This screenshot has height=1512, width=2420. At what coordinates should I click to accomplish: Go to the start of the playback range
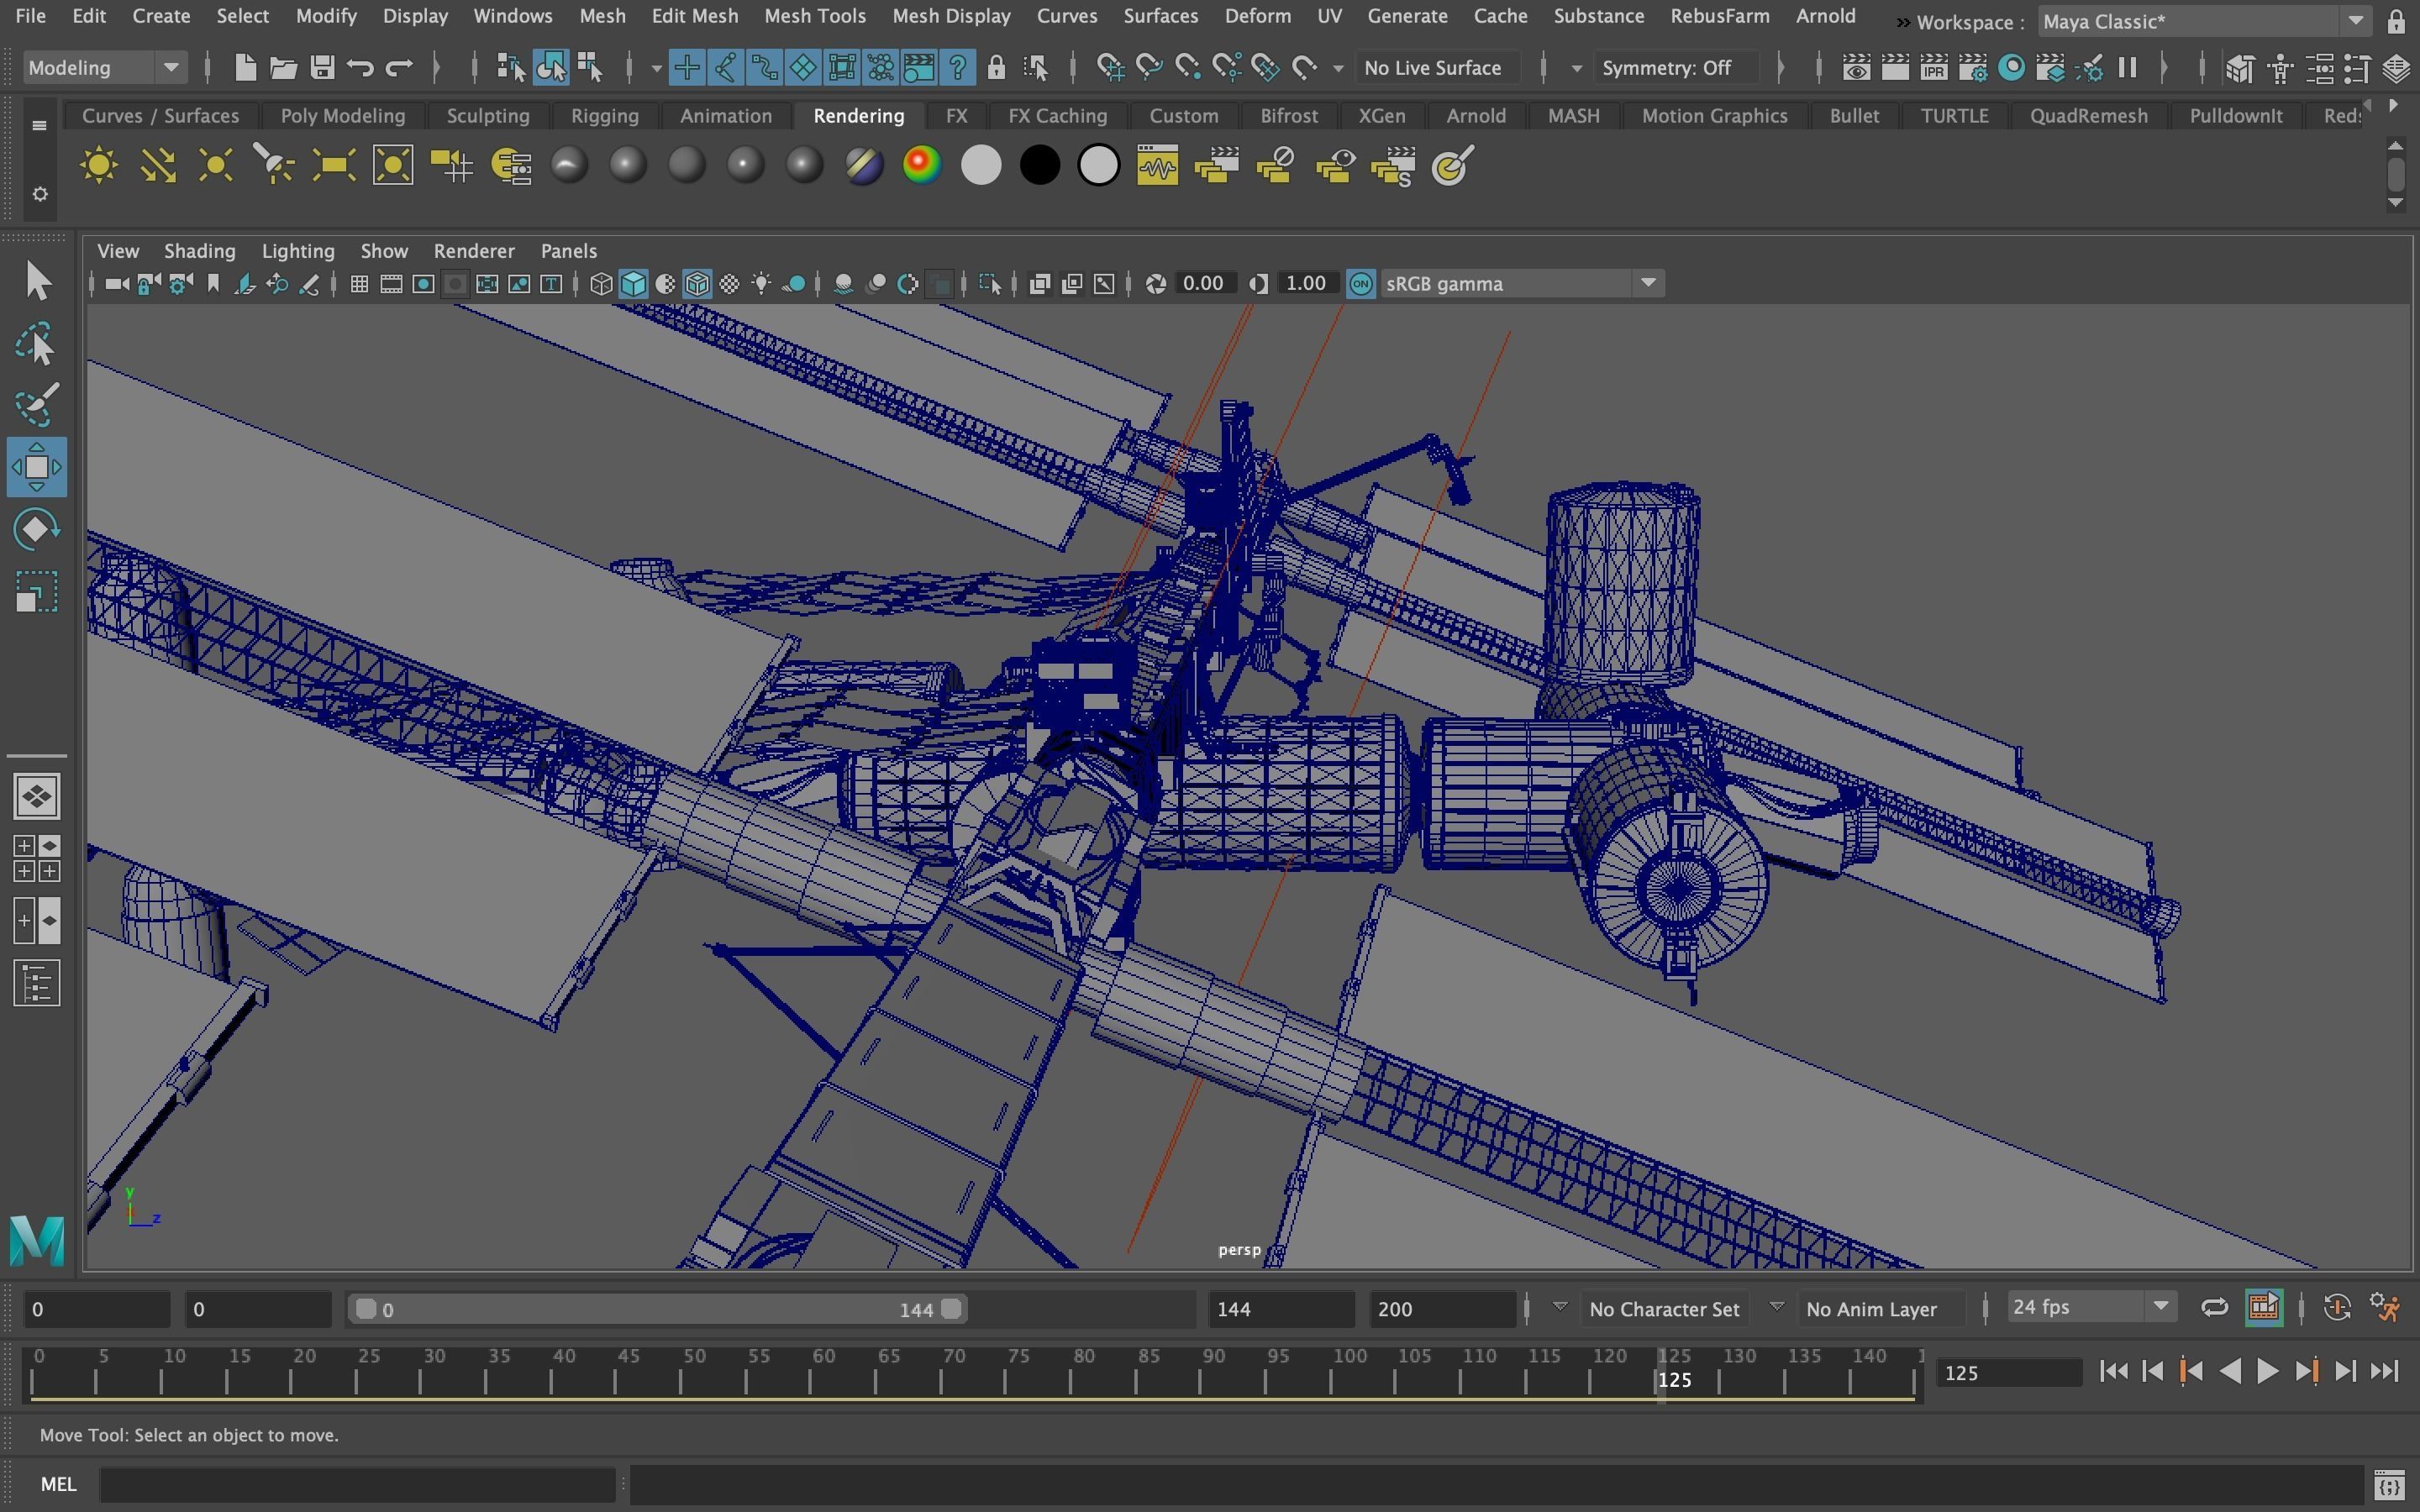click(2113, 1371)
